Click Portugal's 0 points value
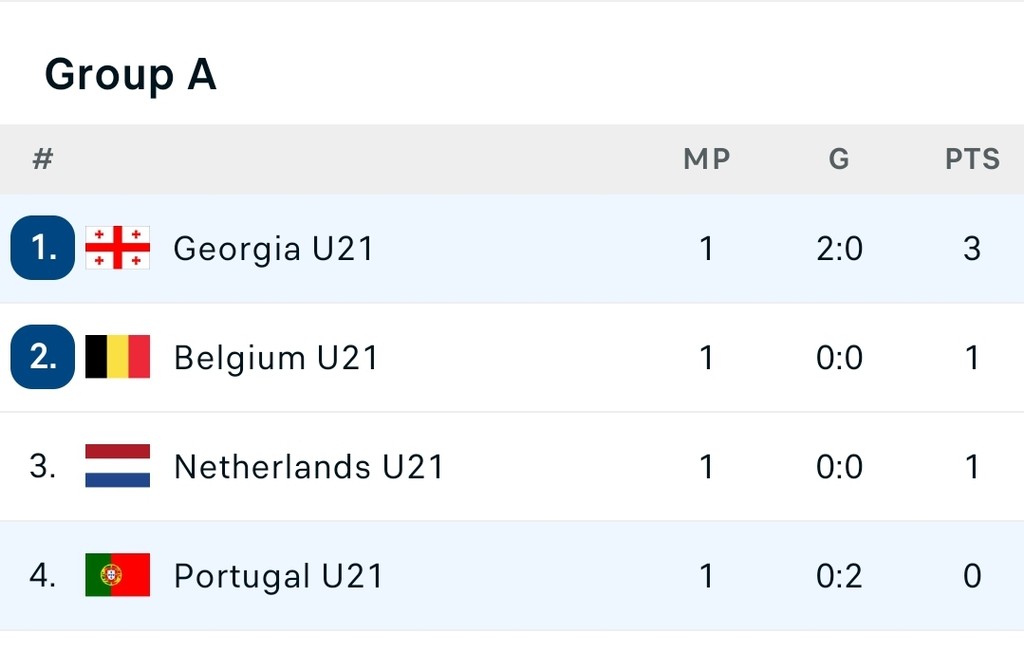Image resolution: width=1024 pixels, height=661 pixels. pyautogui.click(x=972, y=576)
